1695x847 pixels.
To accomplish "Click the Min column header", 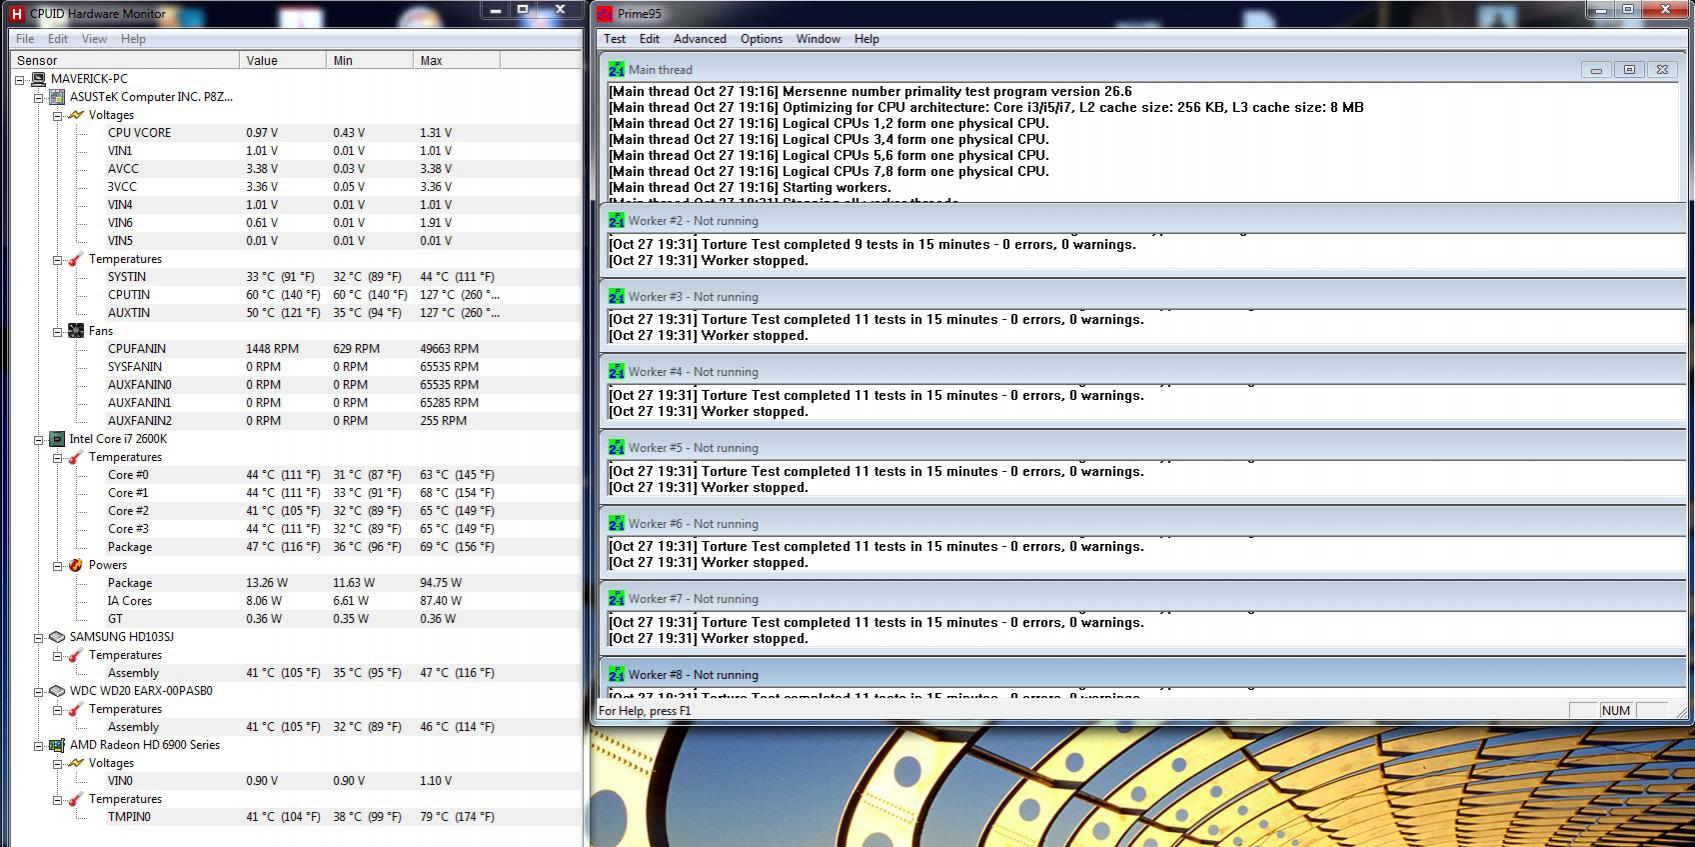I will (369, 60).
